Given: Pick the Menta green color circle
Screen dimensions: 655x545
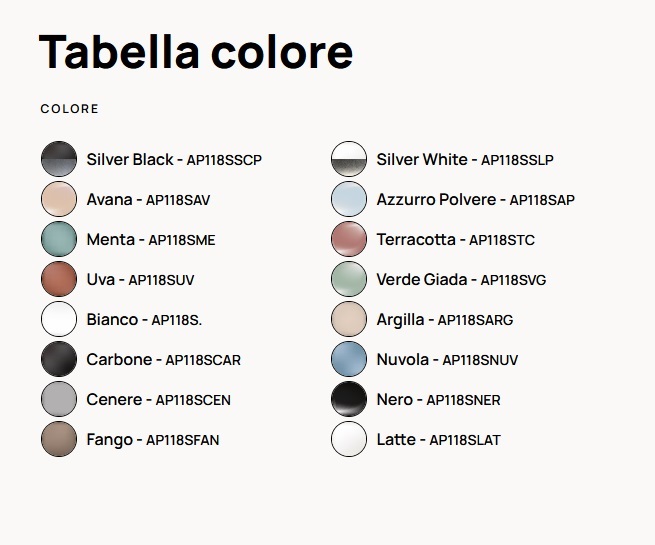Looking at the screenshot, I should [59, 239].
